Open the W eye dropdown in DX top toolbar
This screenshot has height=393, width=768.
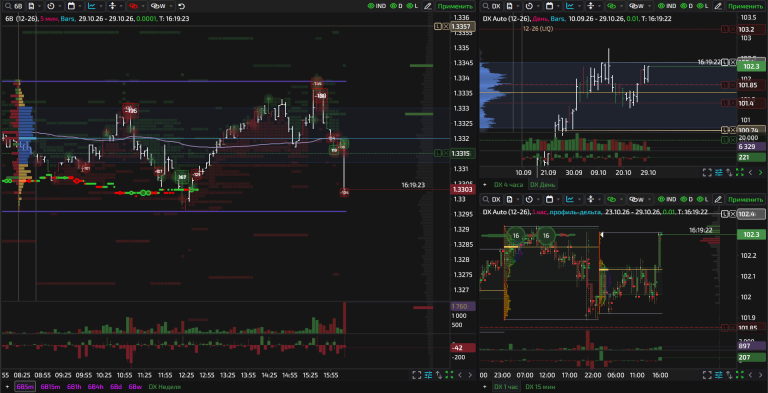(x=642, y=6)
